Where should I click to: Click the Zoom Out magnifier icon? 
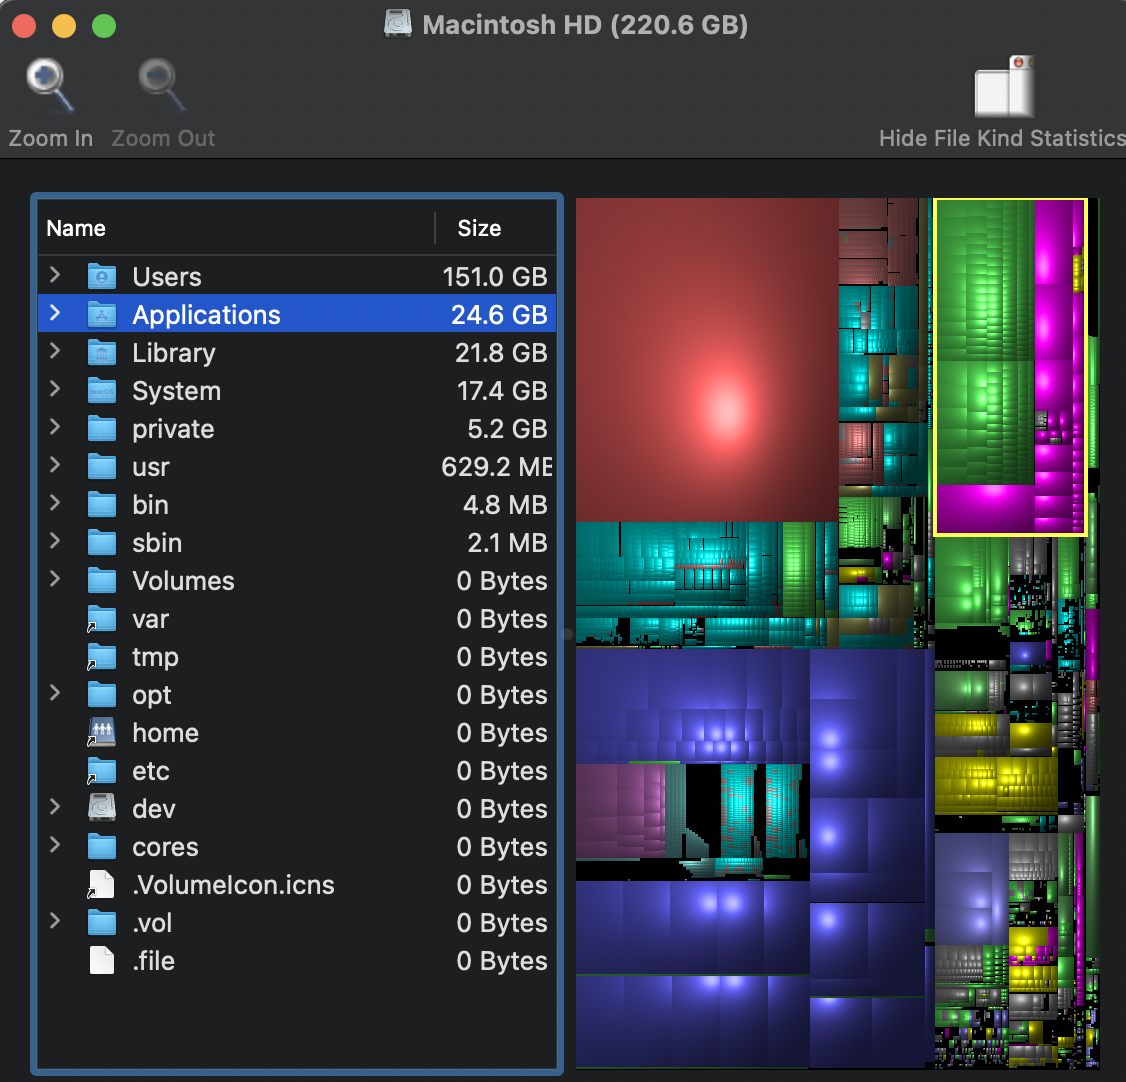click(162, 86)
